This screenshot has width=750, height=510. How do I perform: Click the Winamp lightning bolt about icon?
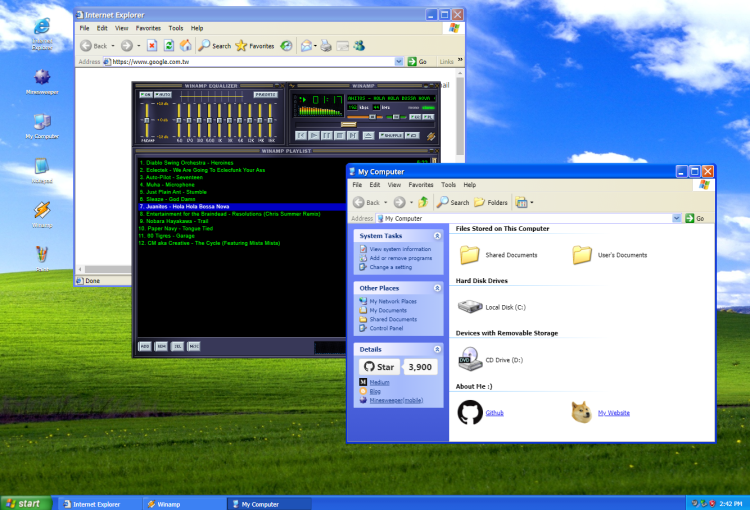[x=431, y=136]
